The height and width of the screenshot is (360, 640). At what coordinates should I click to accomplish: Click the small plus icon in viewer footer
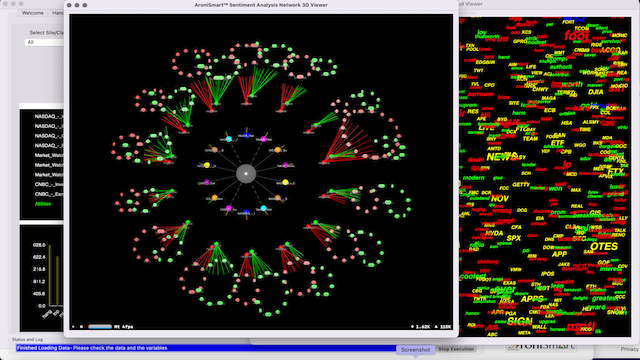pos(73,327)
